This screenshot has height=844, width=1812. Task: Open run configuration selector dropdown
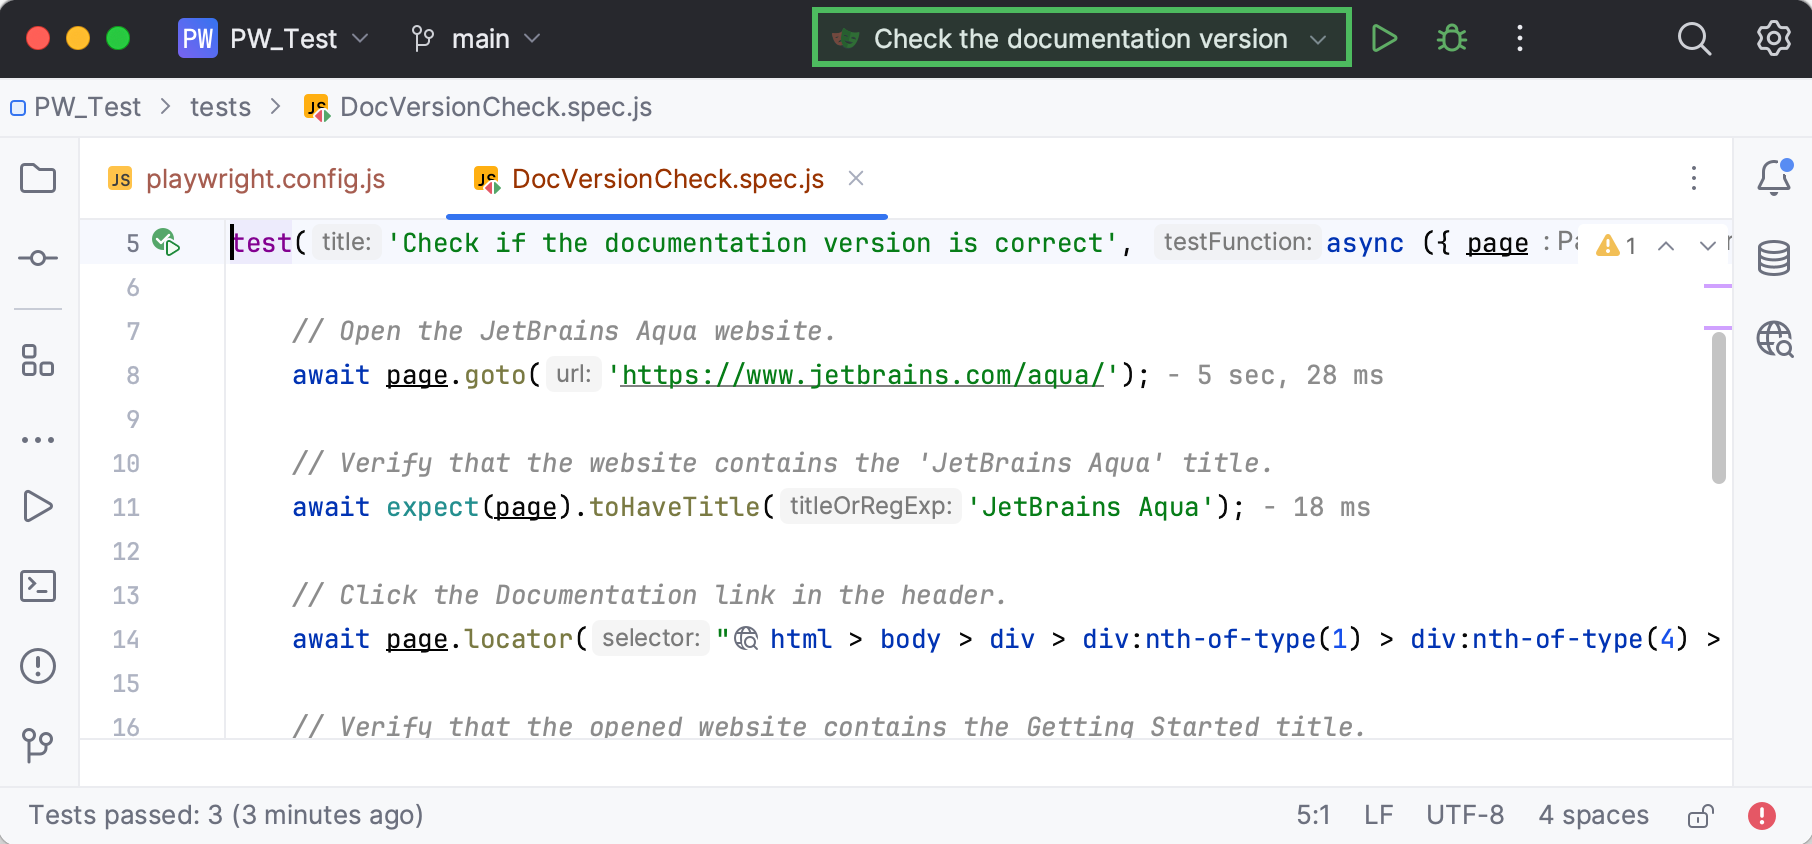pyautogui.click(x=1081, y=38)
